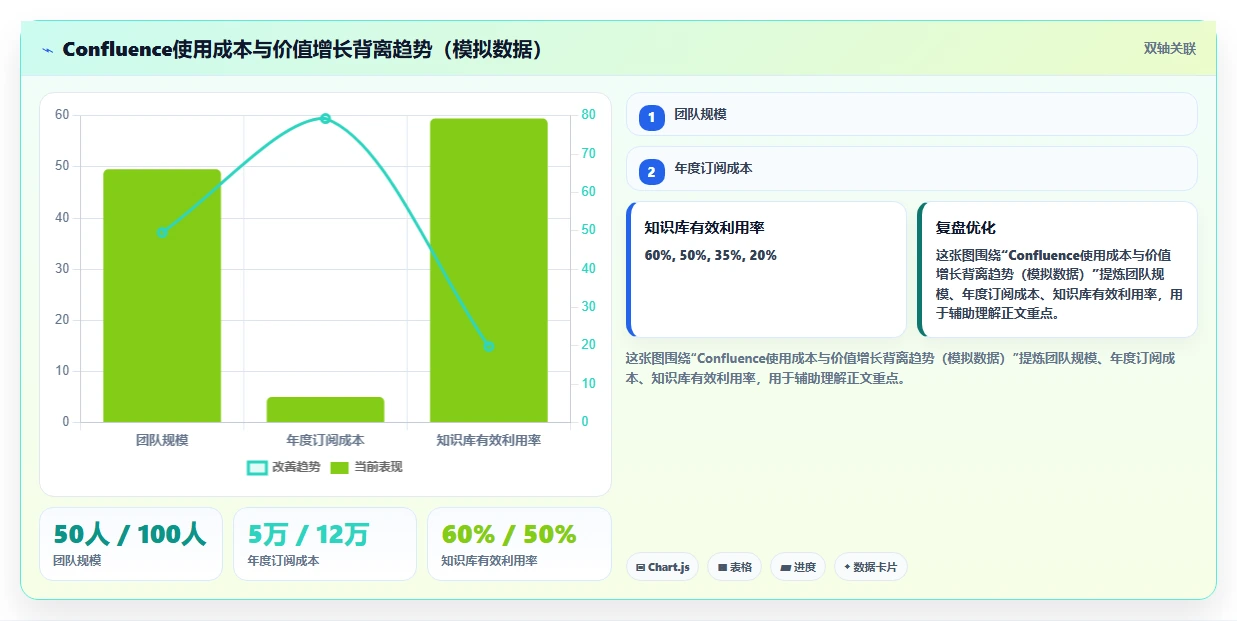Viewport: 1237px width, 621px height.
Task: Click the short 年度订阅成本 bar
Action: pyautogui.click(x=325, y=410)
